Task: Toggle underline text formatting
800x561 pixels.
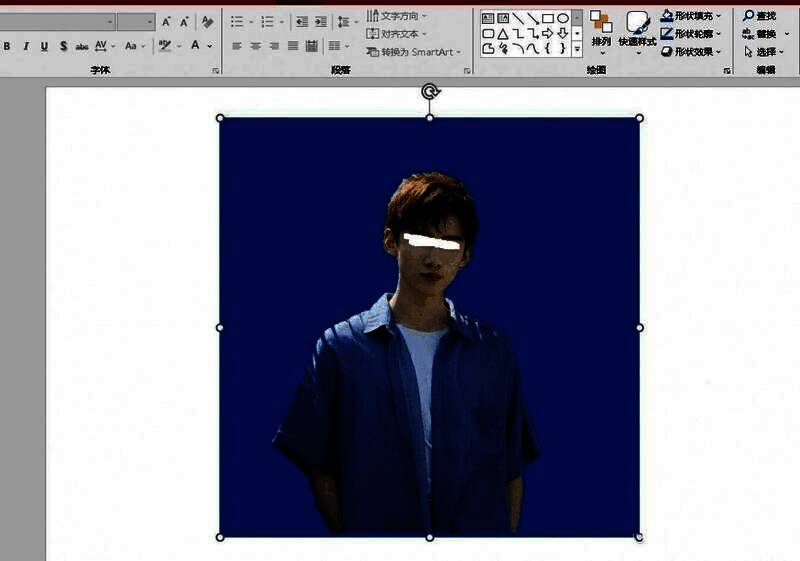Action: tap(44, 46)
